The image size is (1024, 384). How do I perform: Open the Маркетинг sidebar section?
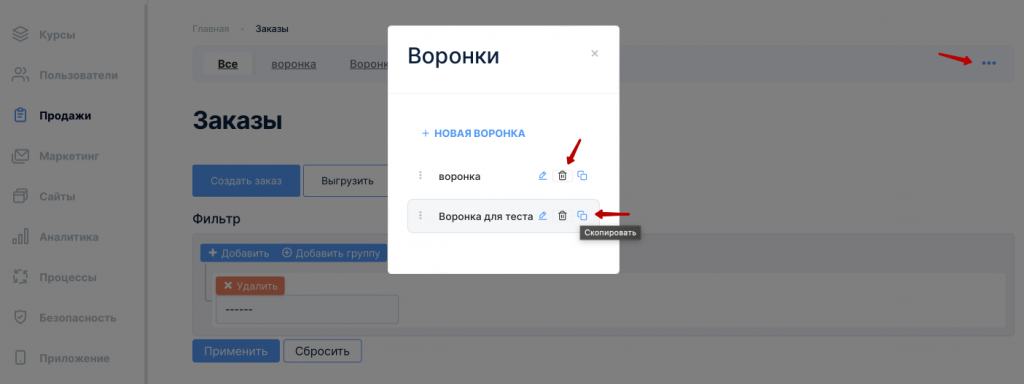[56, 156]
